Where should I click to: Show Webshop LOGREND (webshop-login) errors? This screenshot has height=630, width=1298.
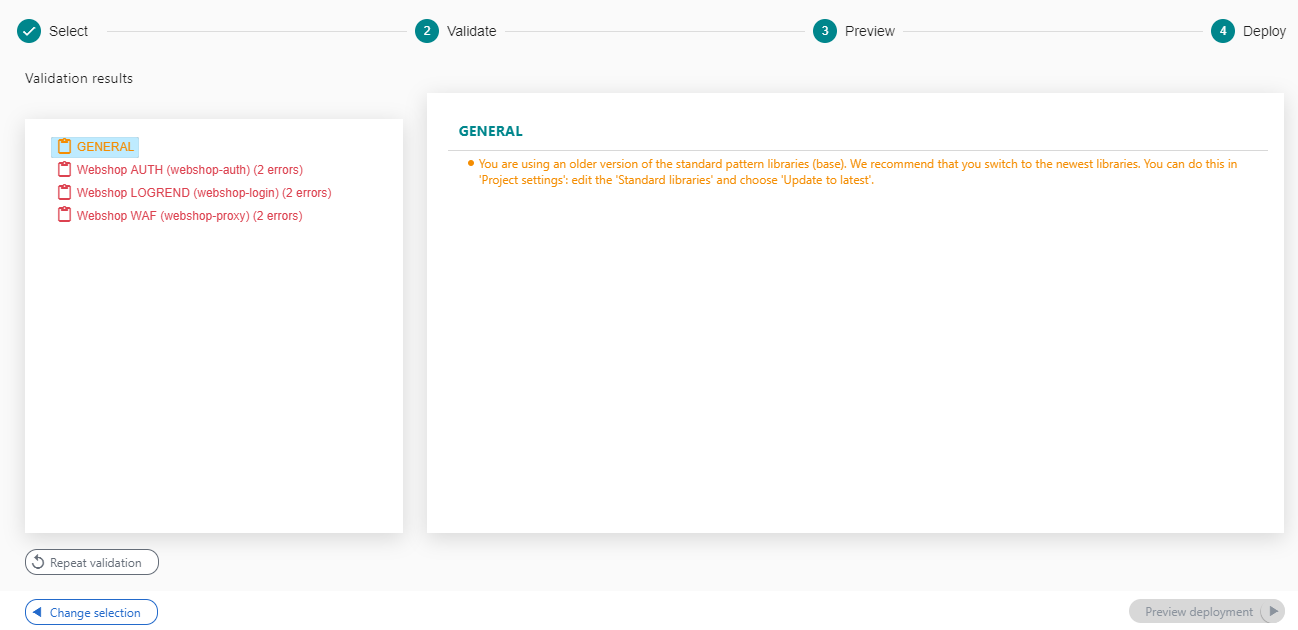click(203, 193)
